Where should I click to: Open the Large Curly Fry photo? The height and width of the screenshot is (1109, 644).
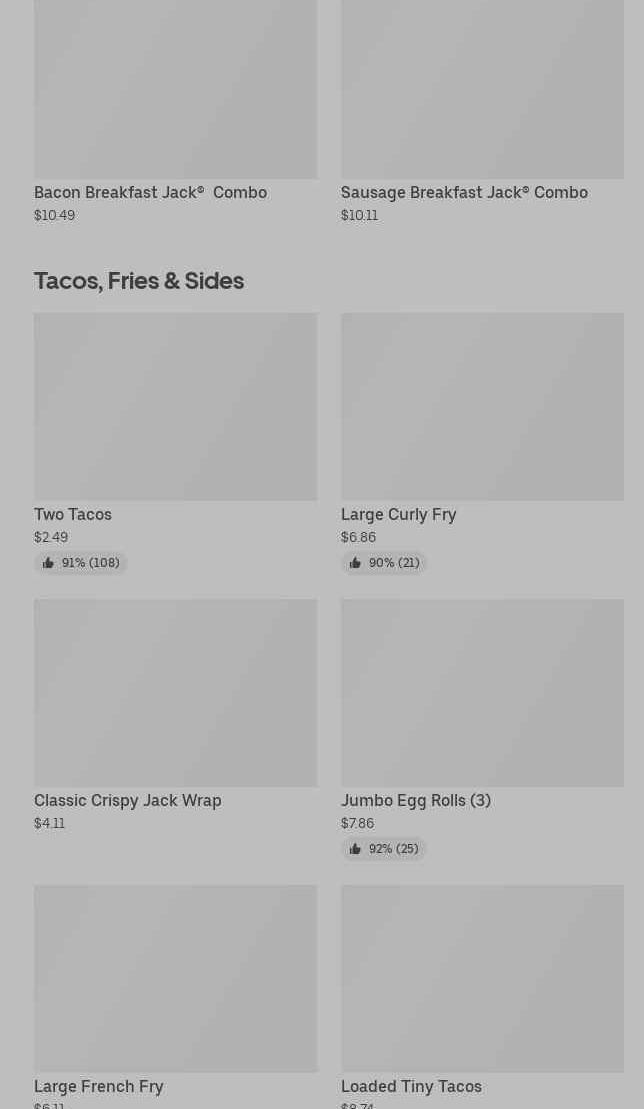482,406
